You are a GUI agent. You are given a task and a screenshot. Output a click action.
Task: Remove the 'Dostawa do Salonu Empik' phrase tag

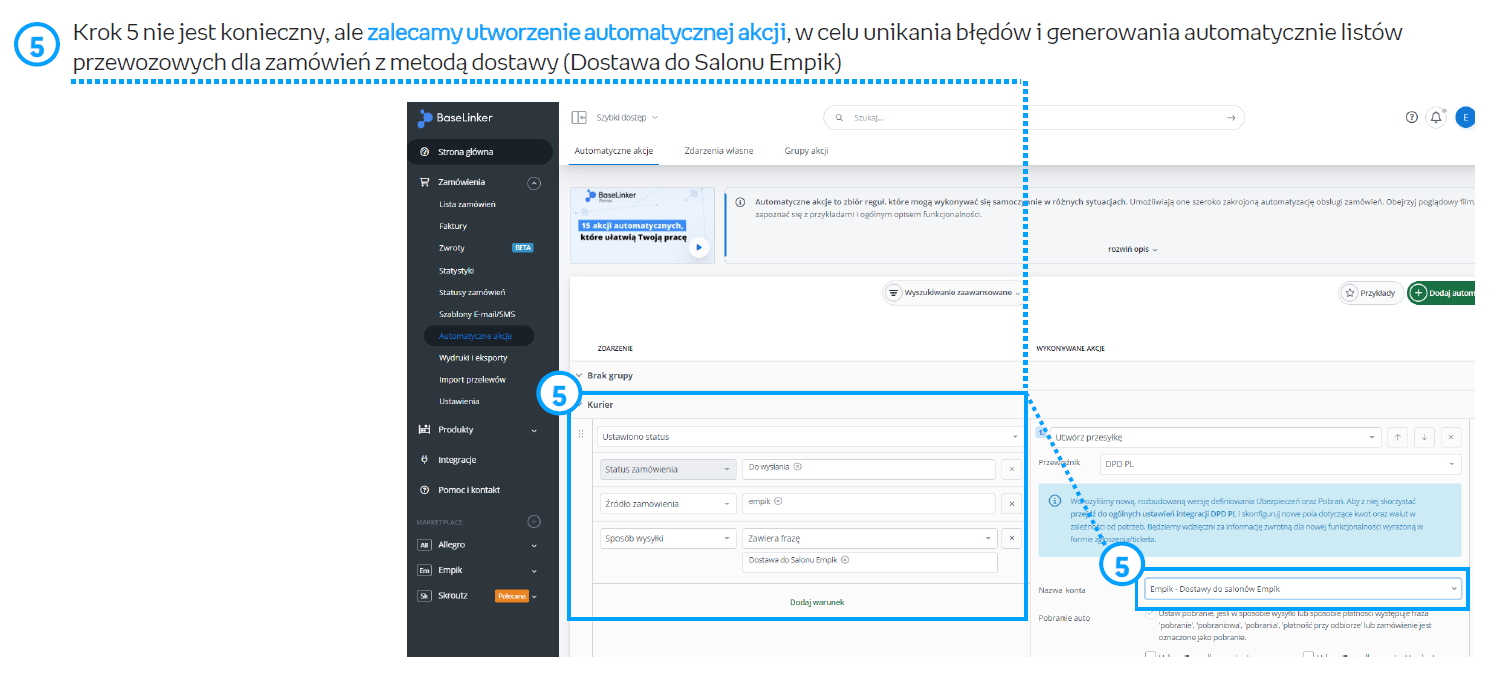point(845,560)
